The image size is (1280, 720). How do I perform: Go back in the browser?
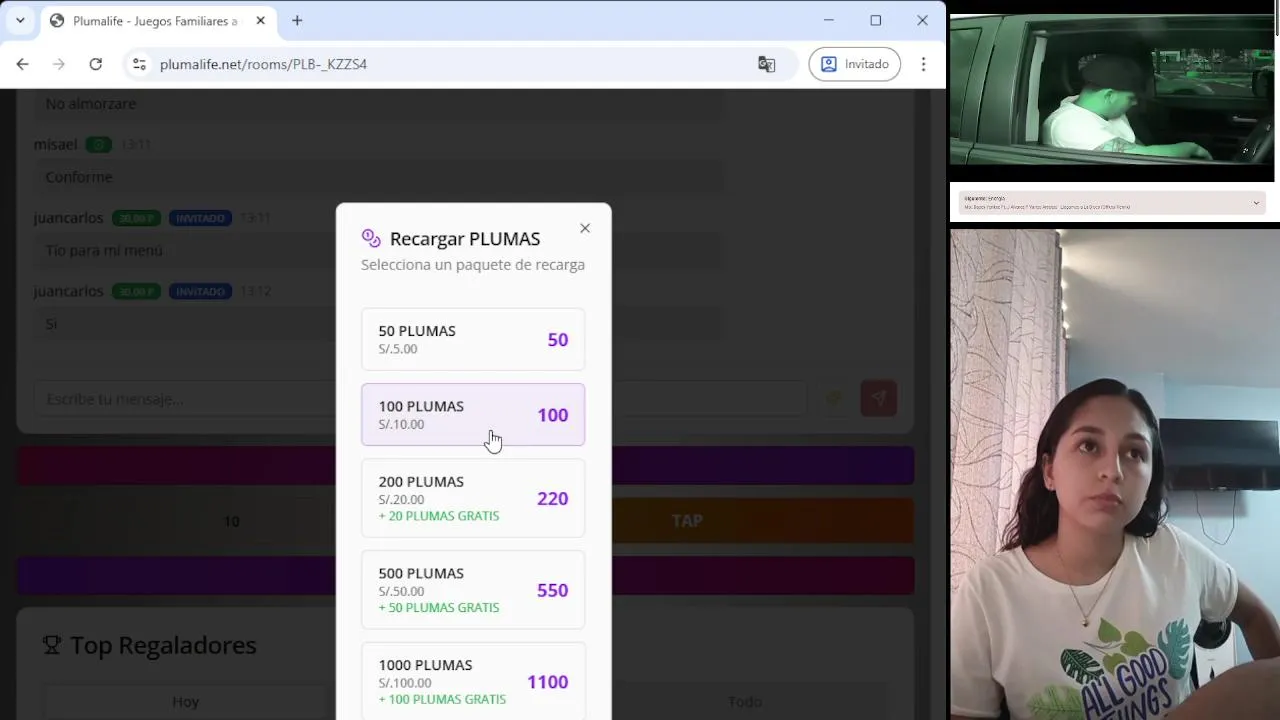coord(22,64)
